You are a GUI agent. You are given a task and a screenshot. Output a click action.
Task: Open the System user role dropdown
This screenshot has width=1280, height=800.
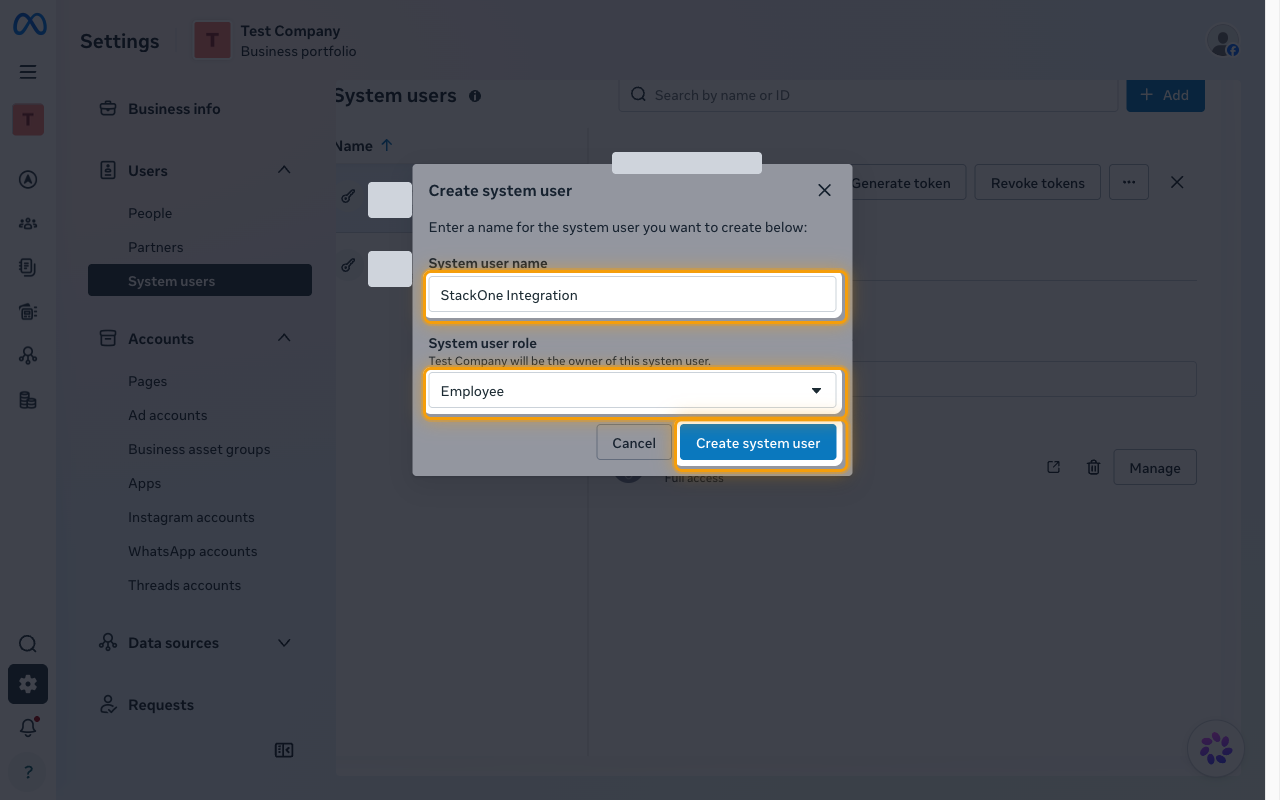click(632, 391)
